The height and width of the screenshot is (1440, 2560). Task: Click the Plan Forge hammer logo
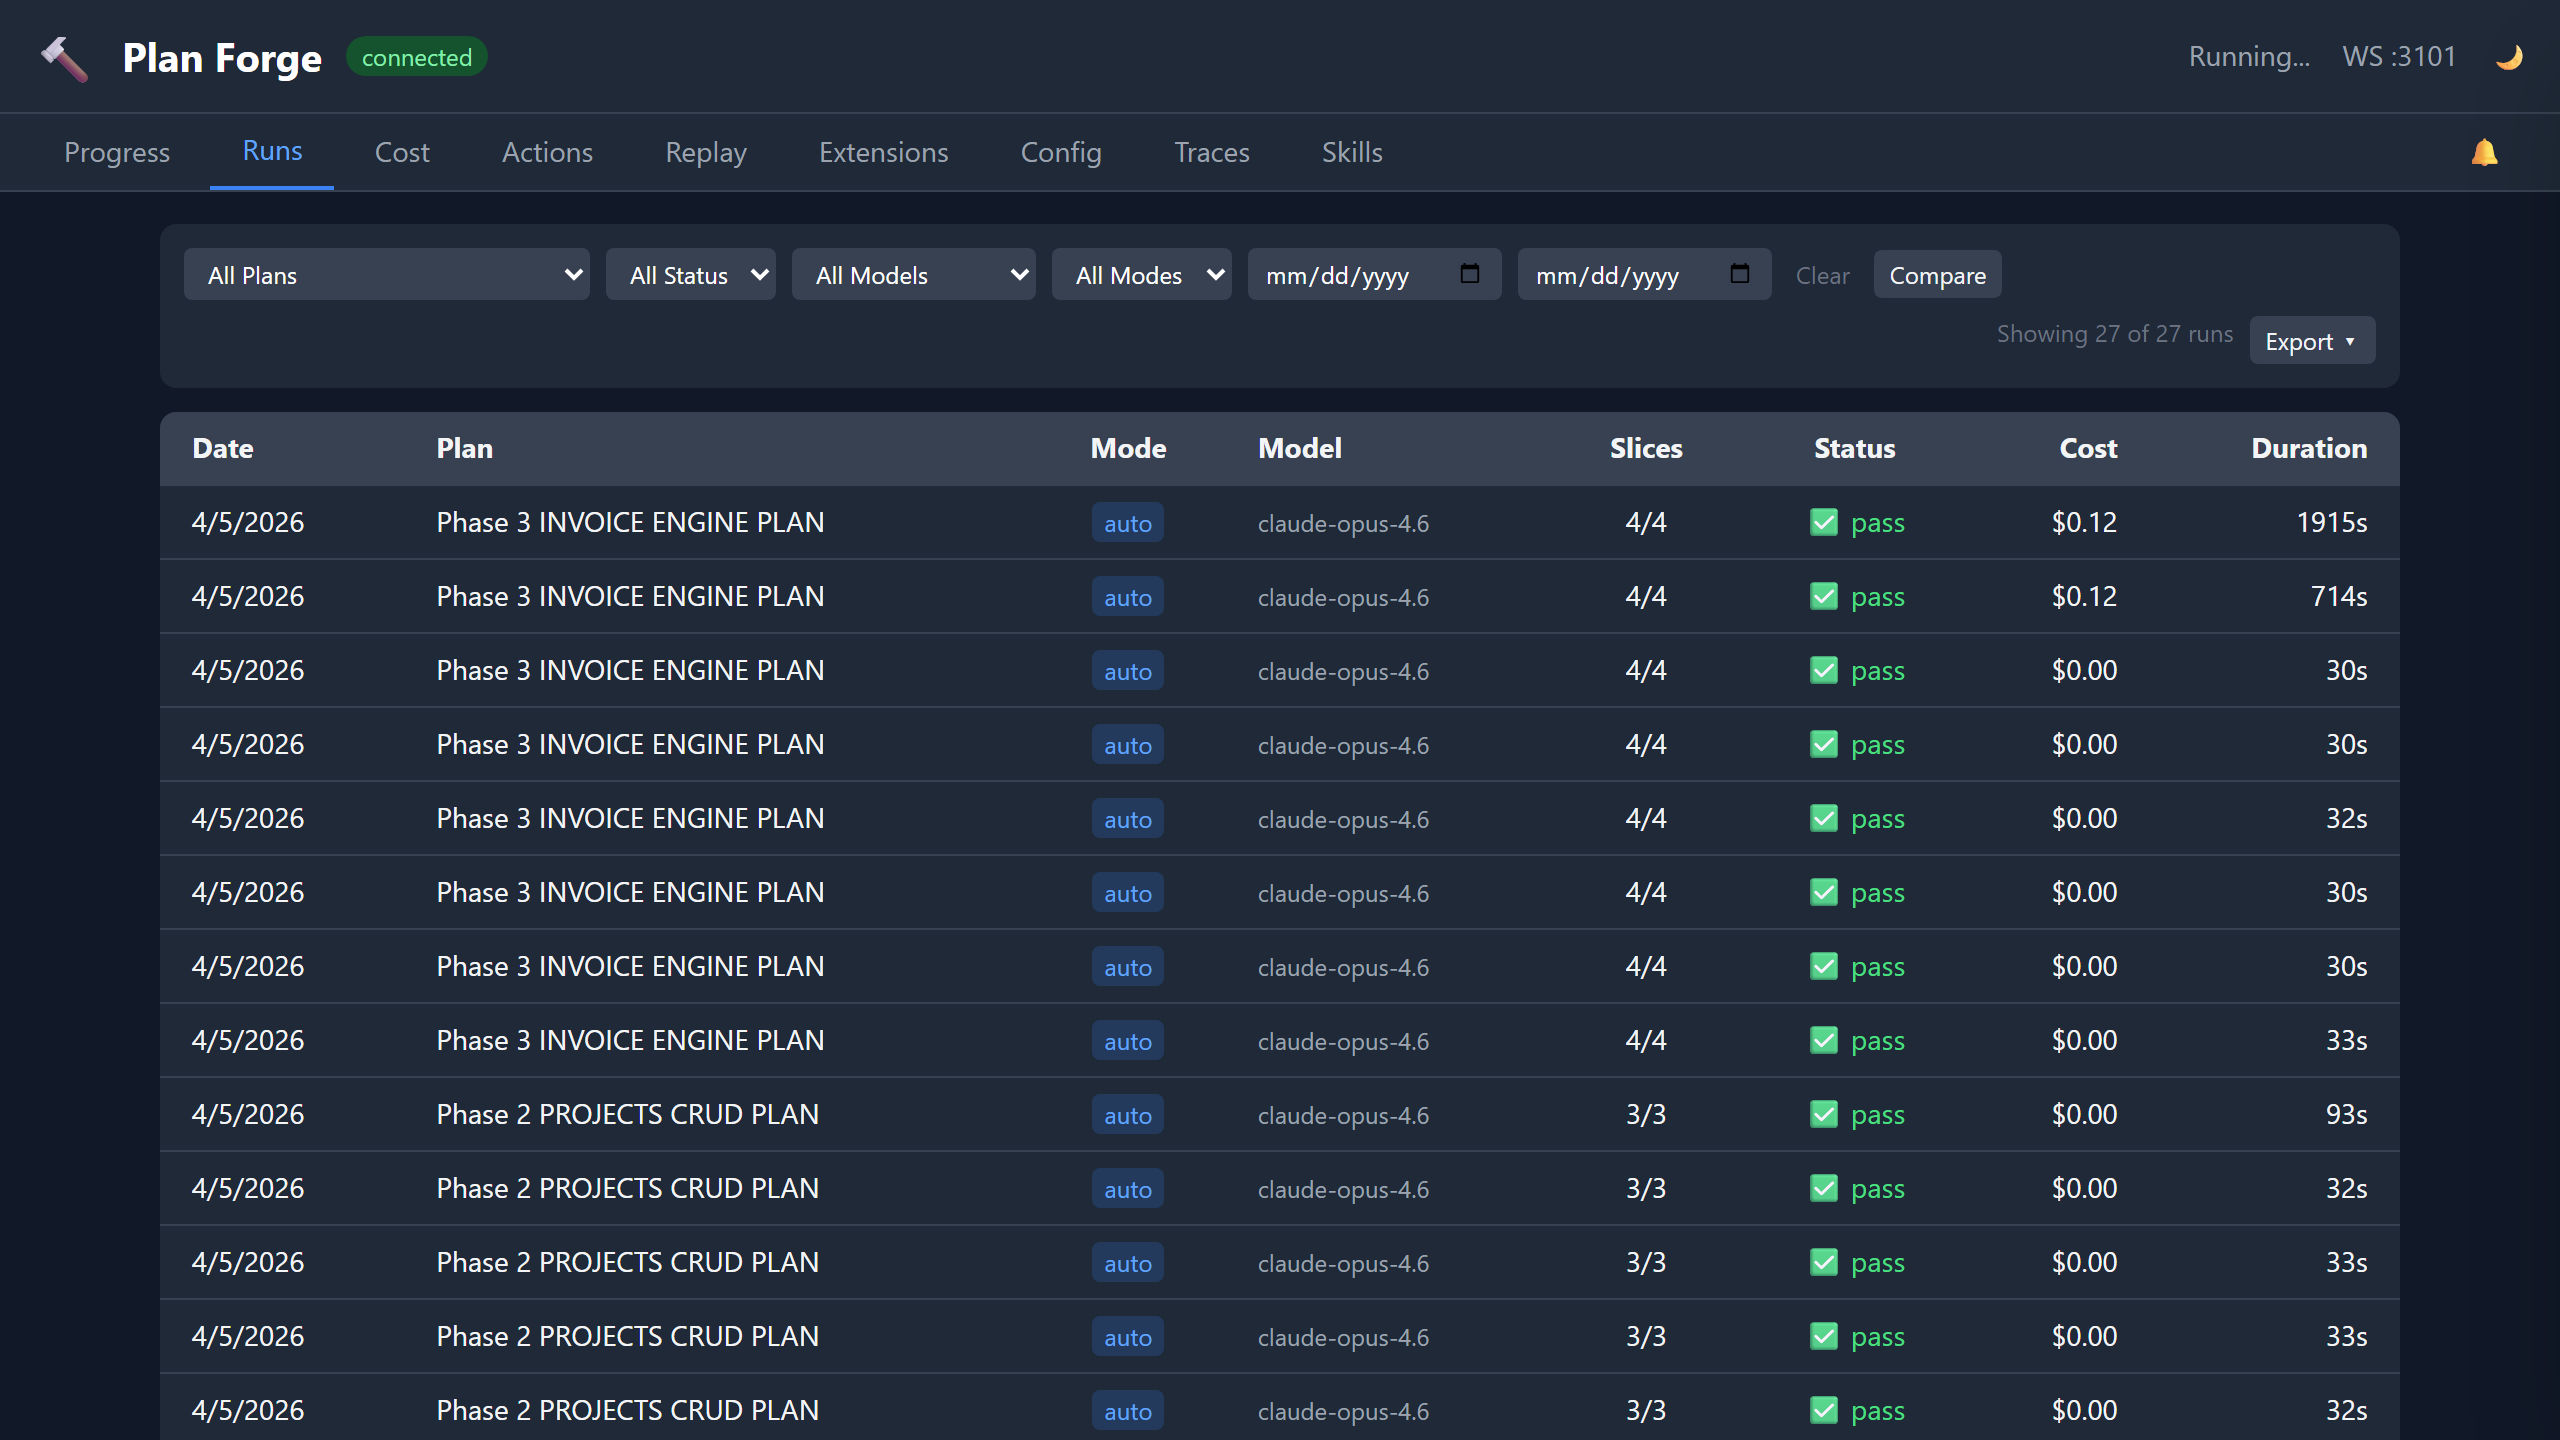[64, 57]
